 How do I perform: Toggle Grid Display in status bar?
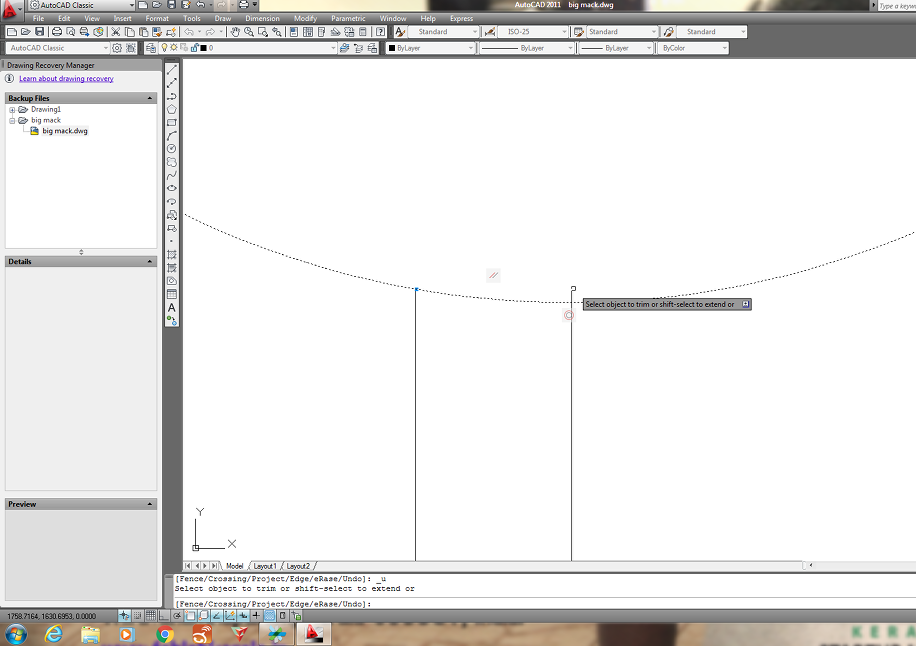tap(151, 616)
